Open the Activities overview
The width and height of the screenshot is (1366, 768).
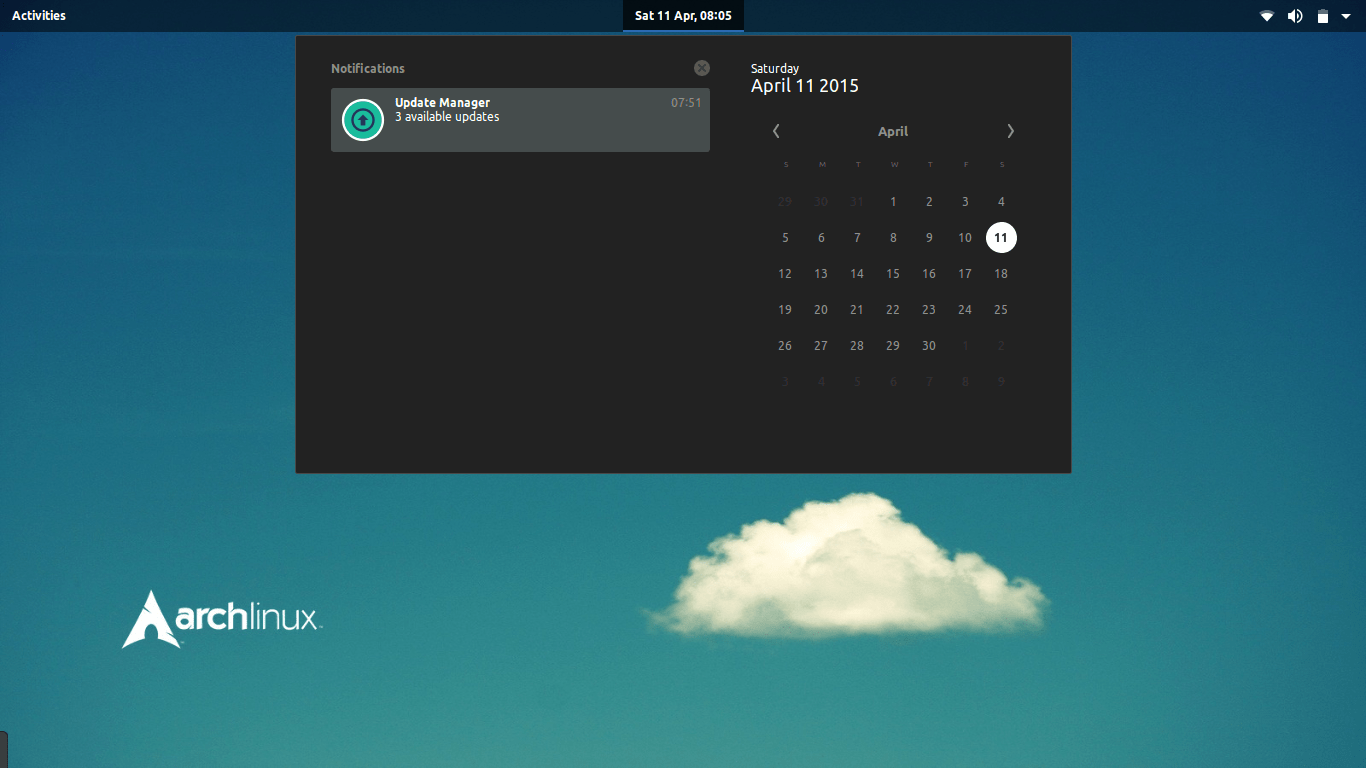coord(38,15)
